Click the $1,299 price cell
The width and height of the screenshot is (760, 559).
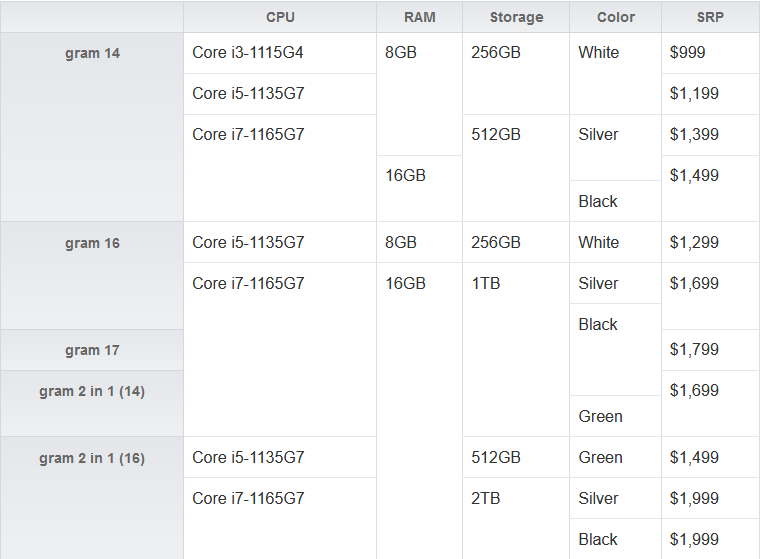[x=694, y=242]
